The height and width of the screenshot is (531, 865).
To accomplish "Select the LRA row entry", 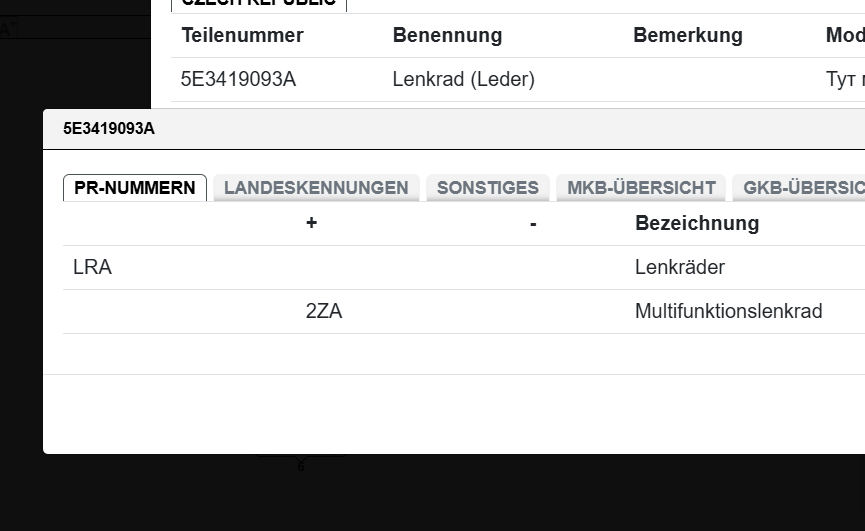I will point(92,267).
